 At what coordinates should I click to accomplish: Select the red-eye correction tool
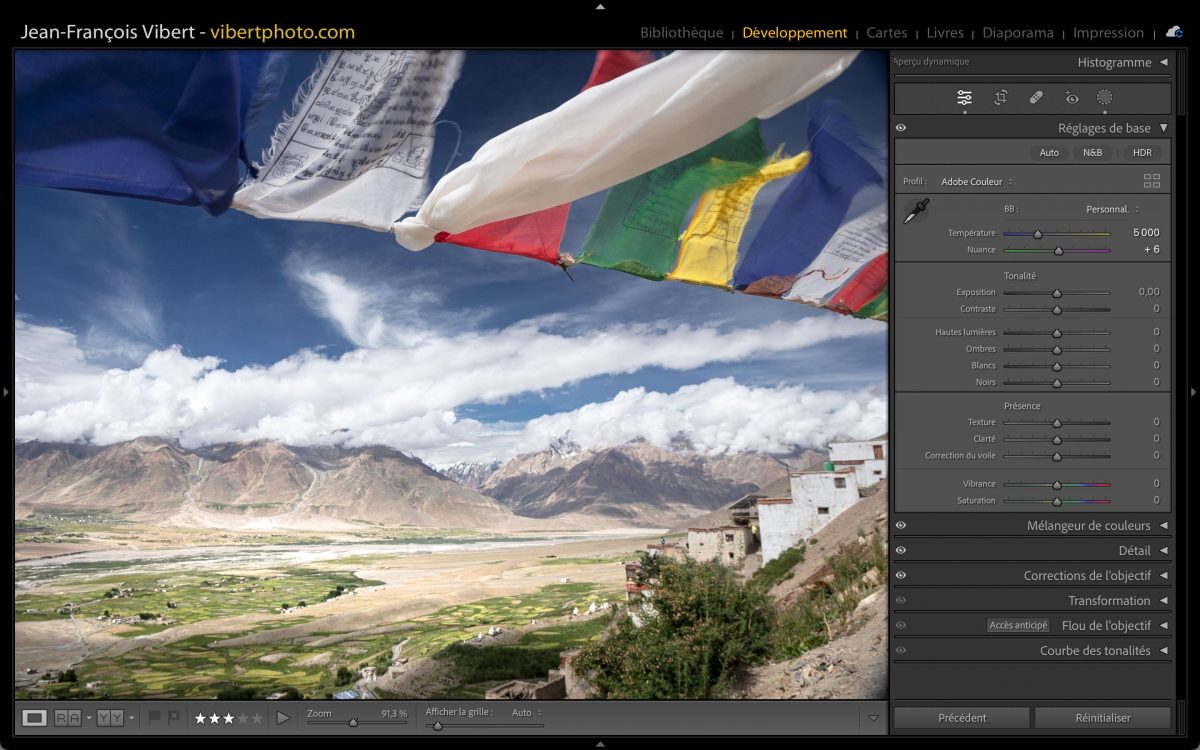[x=1072, y=98]
